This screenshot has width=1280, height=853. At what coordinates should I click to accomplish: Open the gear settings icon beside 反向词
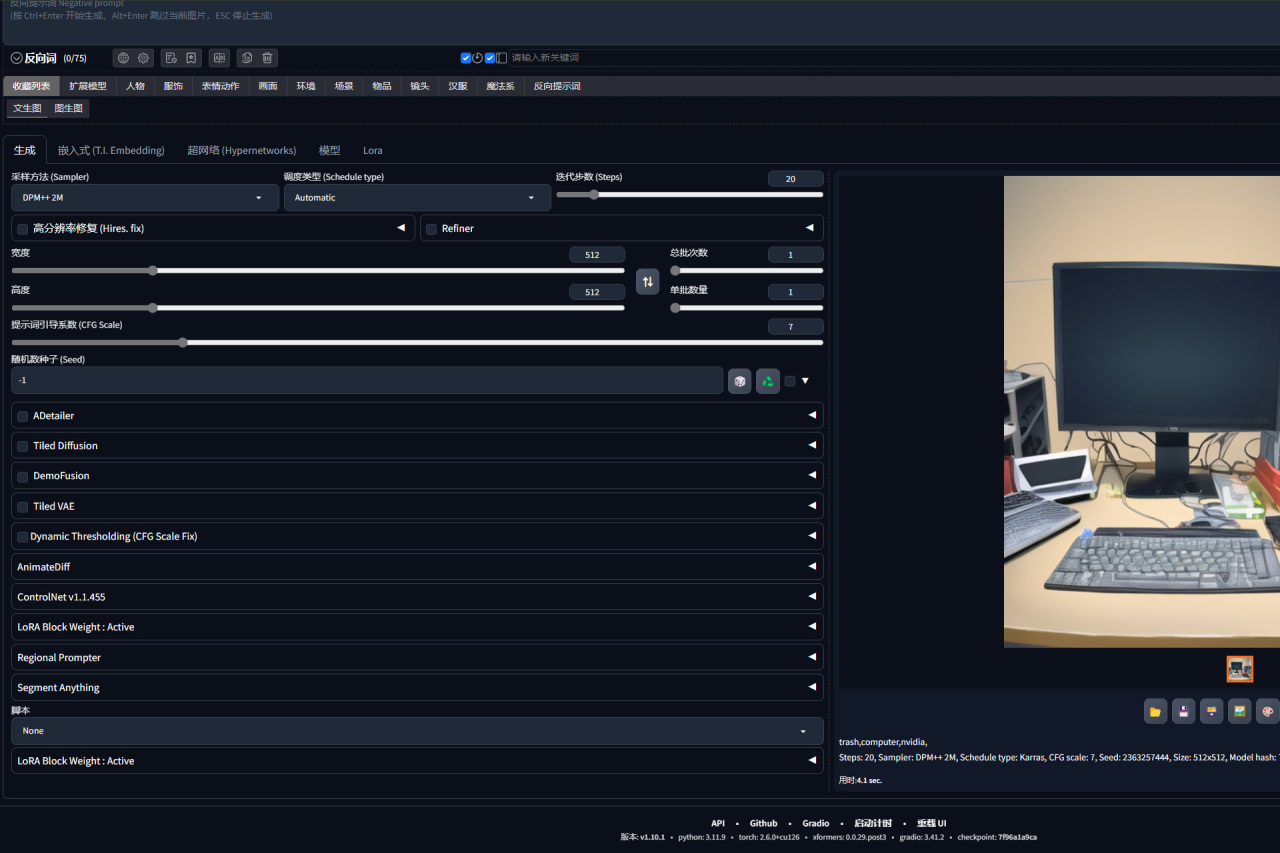tap(144, 58)
